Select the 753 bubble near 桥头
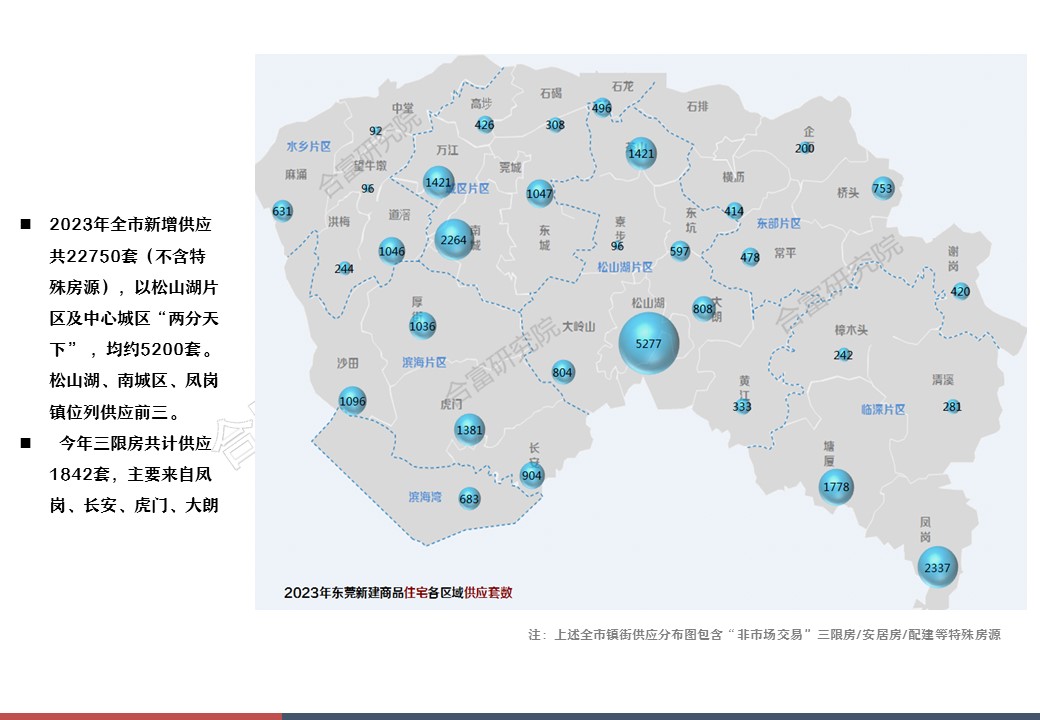 point(882,188)
